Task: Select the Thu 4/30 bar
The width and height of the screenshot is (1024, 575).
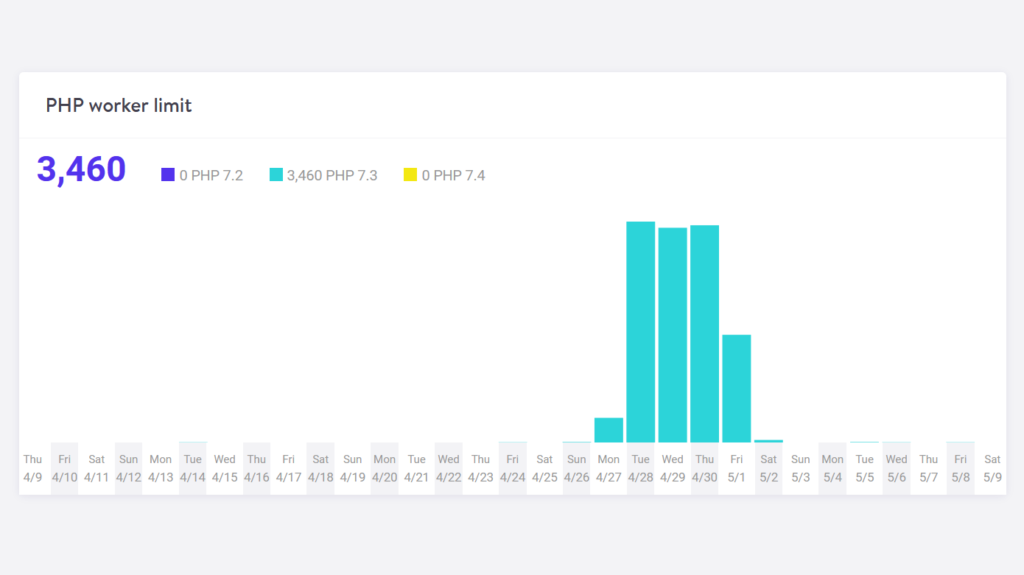Action: tap(704, 334)
